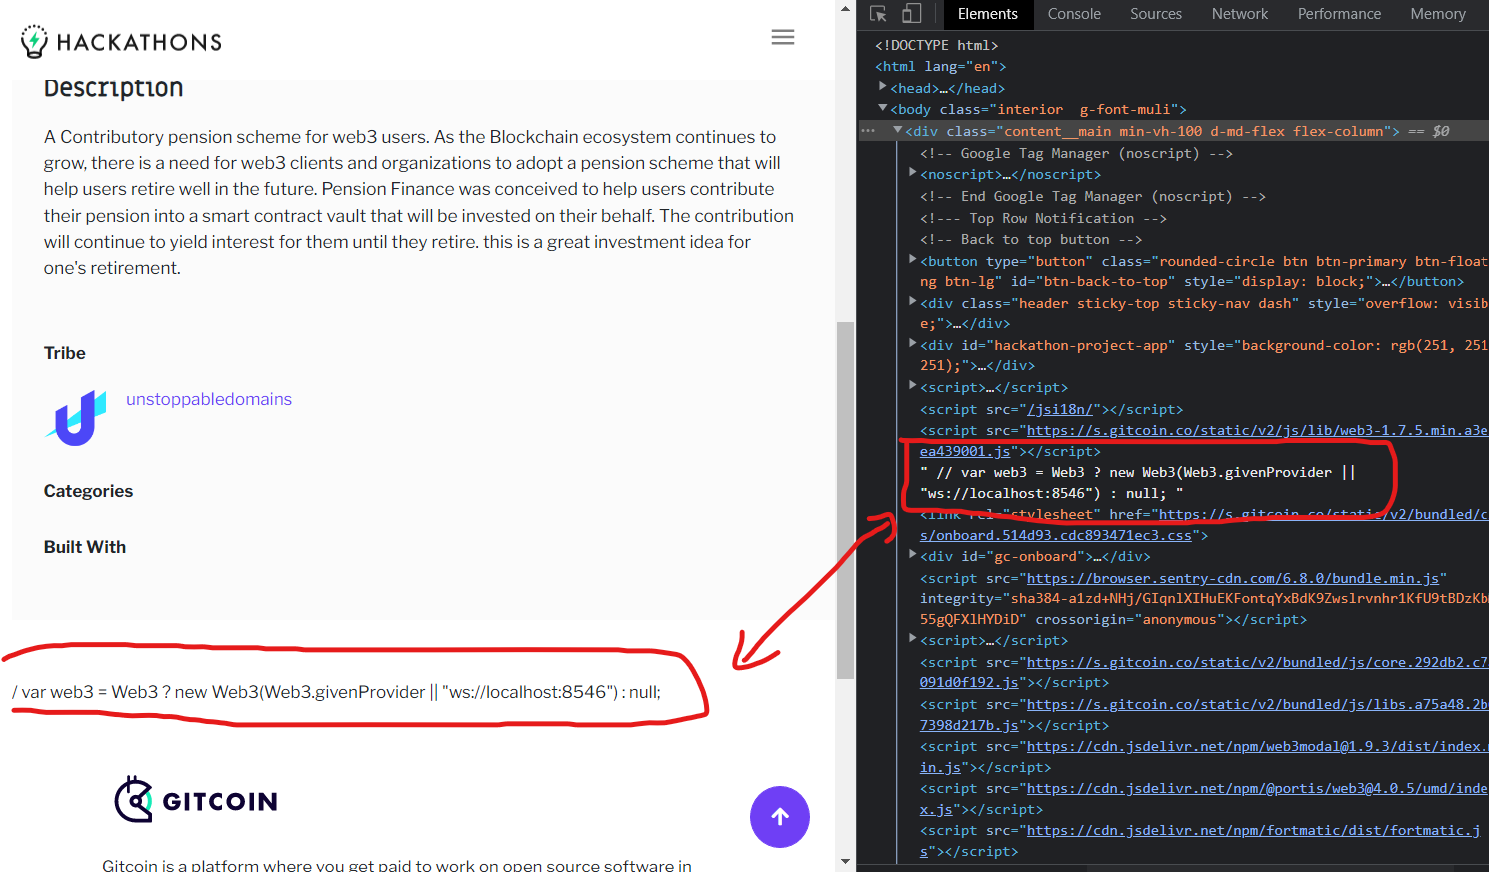Click the stray 'var web3' text on page
Image resolution: width=1489 pixels, height=872 pixels.
coord(336,692)
